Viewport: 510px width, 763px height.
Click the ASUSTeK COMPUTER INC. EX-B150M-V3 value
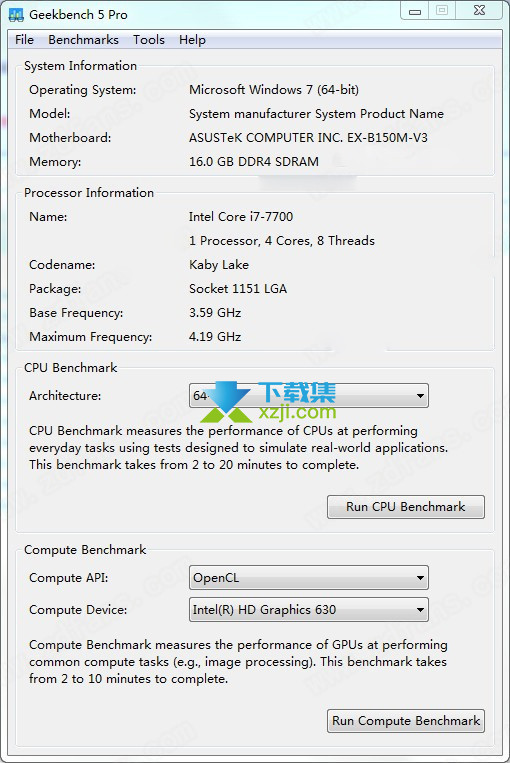coord(308,138)
